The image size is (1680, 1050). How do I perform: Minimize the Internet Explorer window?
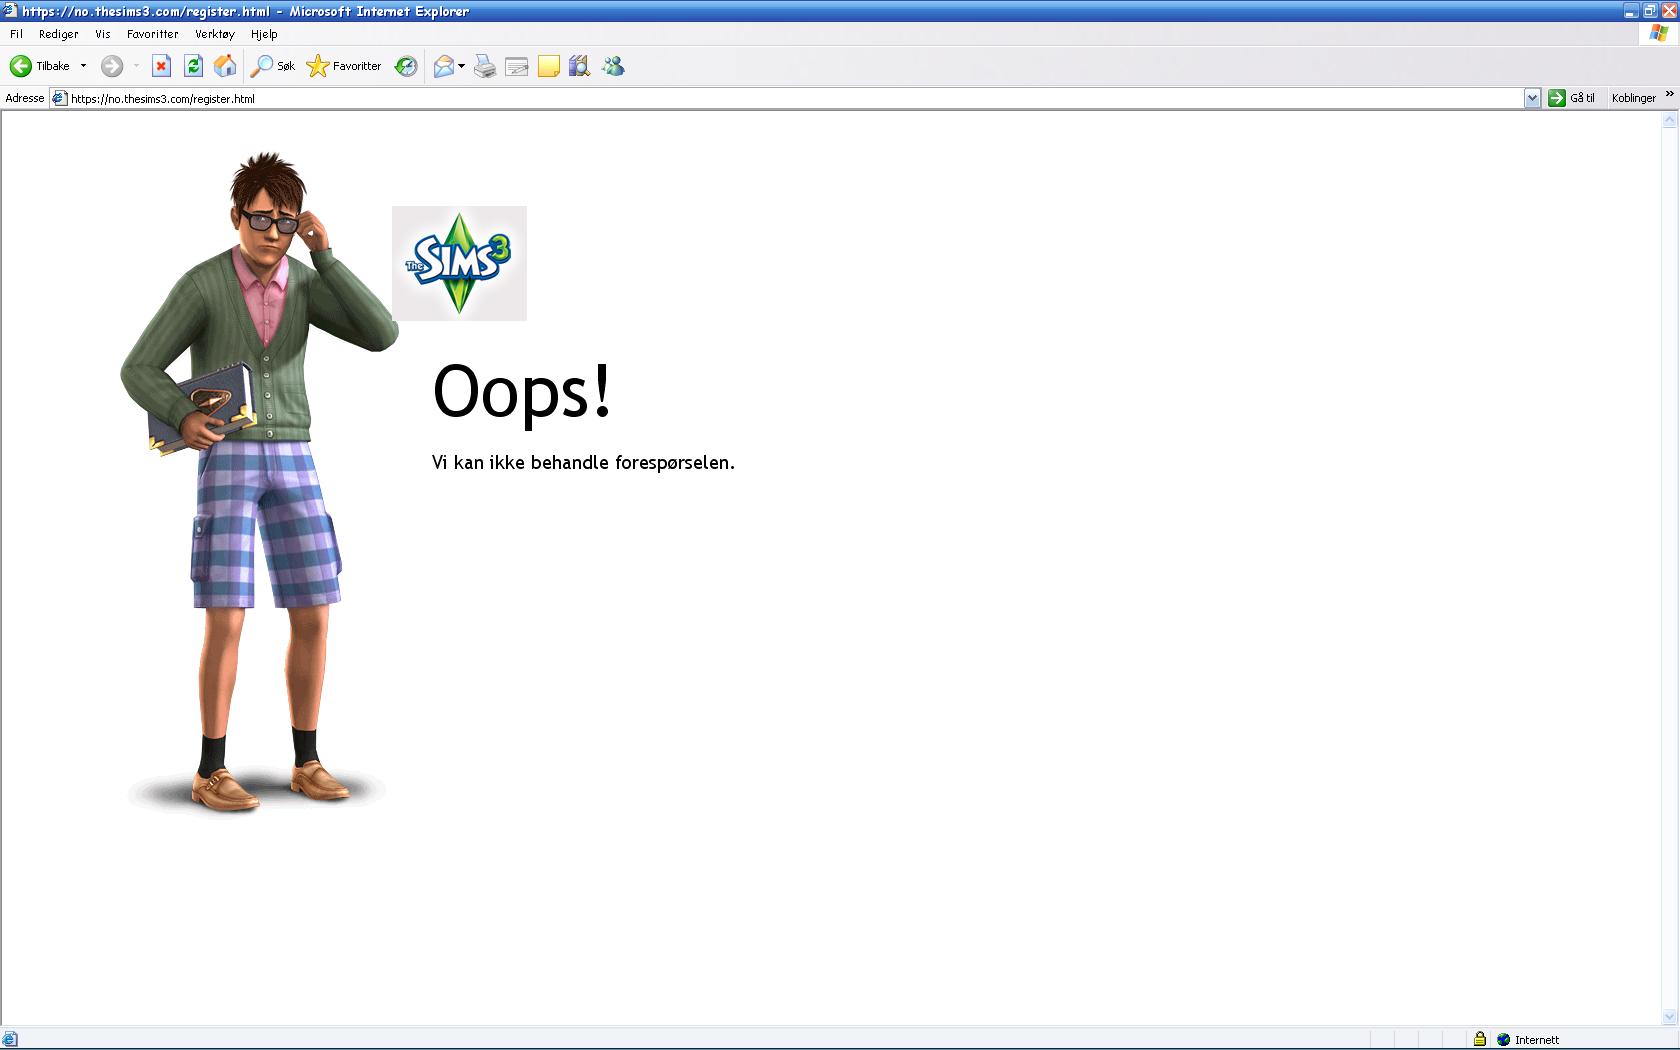(1631, 11)
